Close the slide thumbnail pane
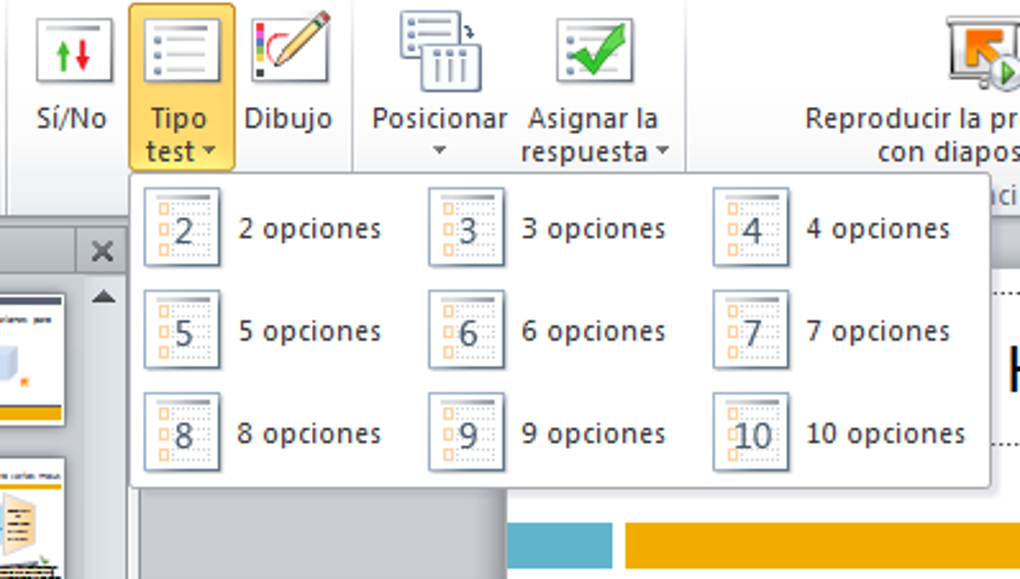This screenshot has width=1020, height=579. [x=102, y=251]
